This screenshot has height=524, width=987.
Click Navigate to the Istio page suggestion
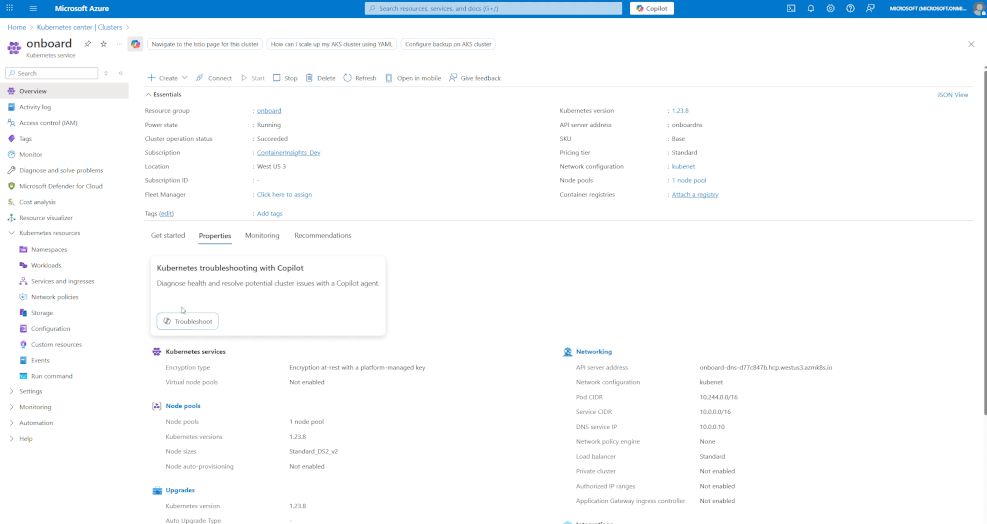click(x=205, y=44)
